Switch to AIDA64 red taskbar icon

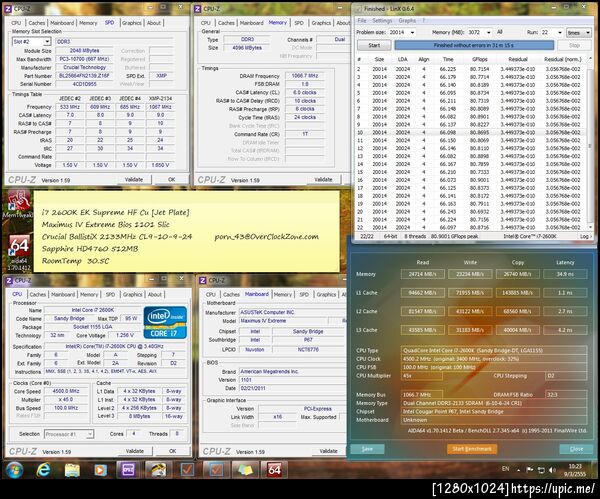pos(274,470)
